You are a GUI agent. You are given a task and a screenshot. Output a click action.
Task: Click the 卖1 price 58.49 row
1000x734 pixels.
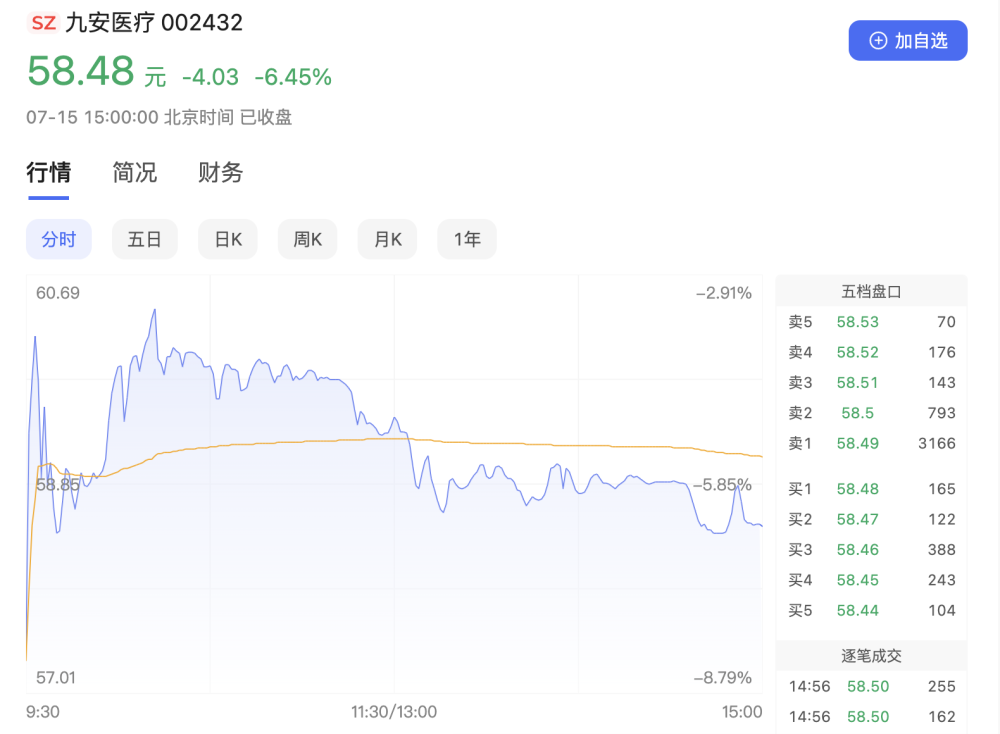tap(871, 443)
